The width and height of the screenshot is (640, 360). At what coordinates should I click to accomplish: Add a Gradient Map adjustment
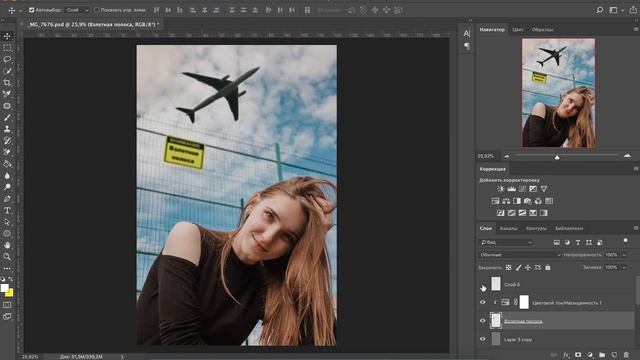click(x=544, y=213)
